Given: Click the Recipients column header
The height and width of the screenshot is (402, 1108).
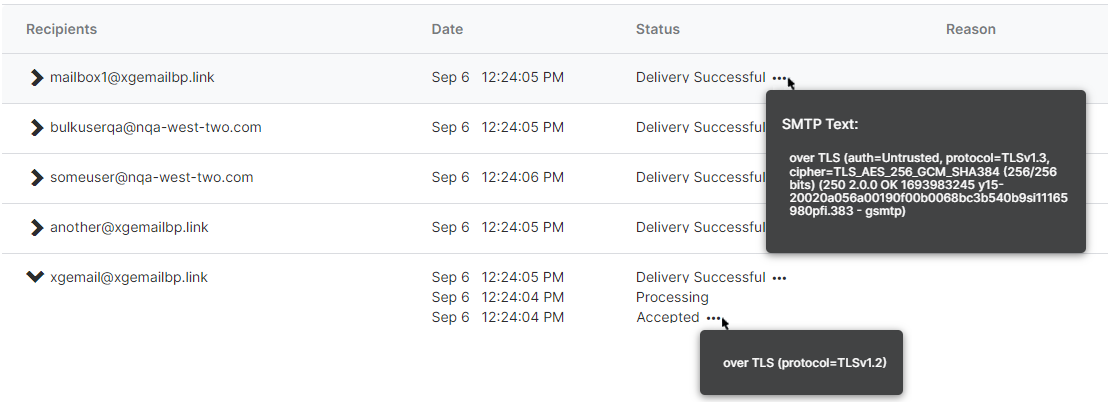Looking at the screenshot, I should coord(61,29).
